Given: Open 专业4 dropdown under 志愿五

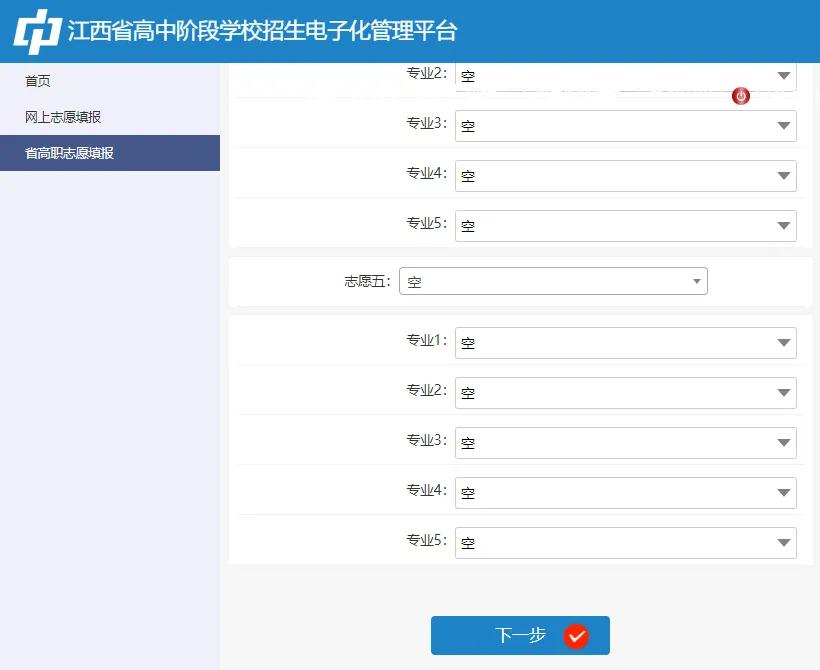Looking at the screenshot, I should (626, 493).
